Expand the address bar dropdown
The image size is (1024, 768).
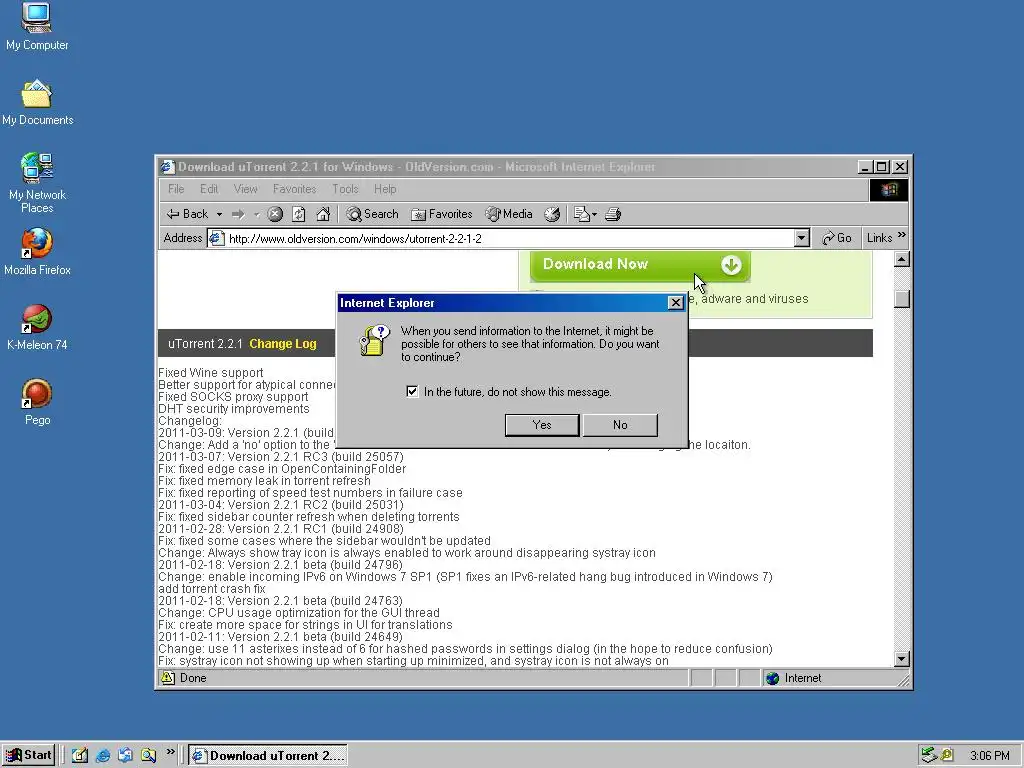(x=802, y=238)
